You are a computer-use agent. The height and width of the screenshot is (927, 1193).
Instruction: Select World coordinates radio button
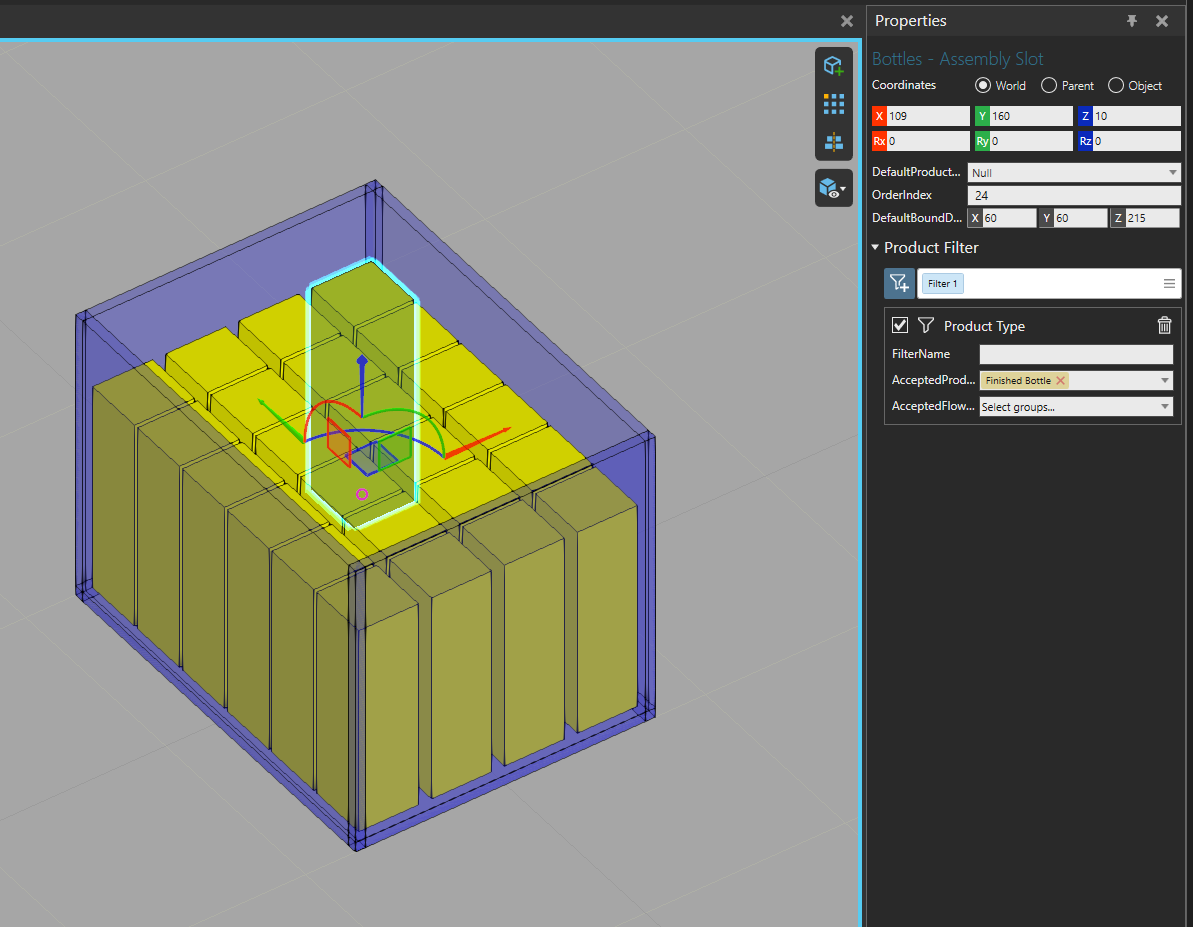[x=982, y=86]
